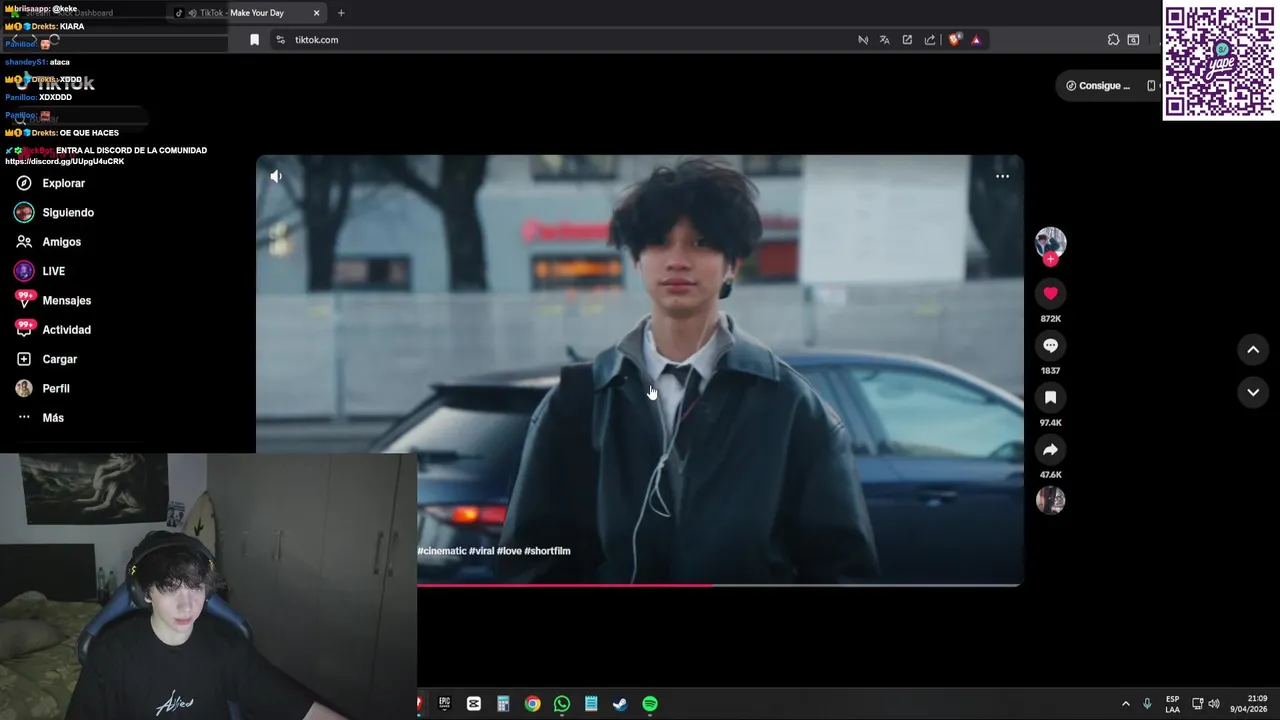Save the video with the bookmark icon
Viewport: 1280px width, 720px height.
[x=1050, y=397]
